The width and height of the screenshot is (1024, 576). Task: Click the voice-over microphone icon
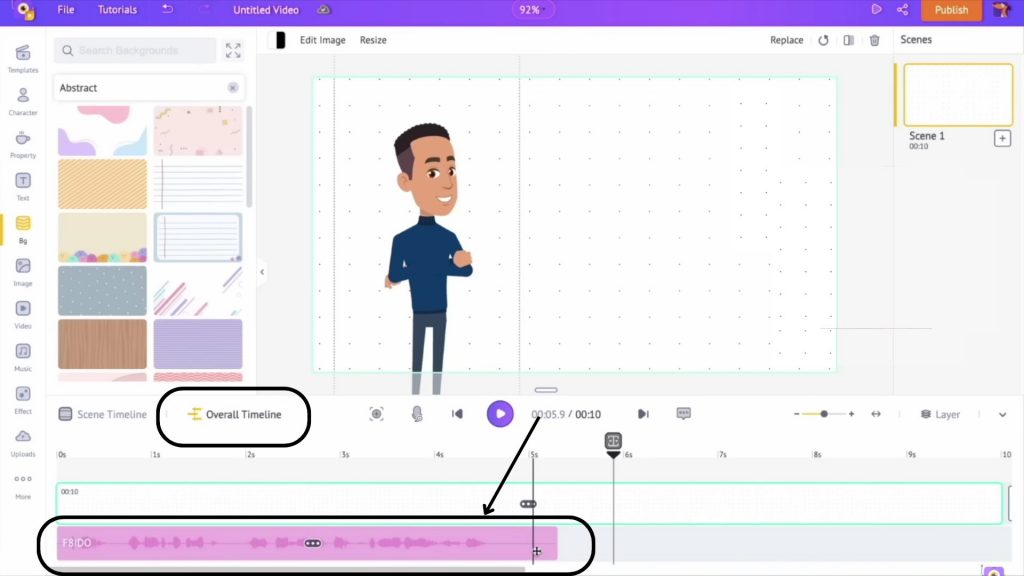[x=417, y=414]
